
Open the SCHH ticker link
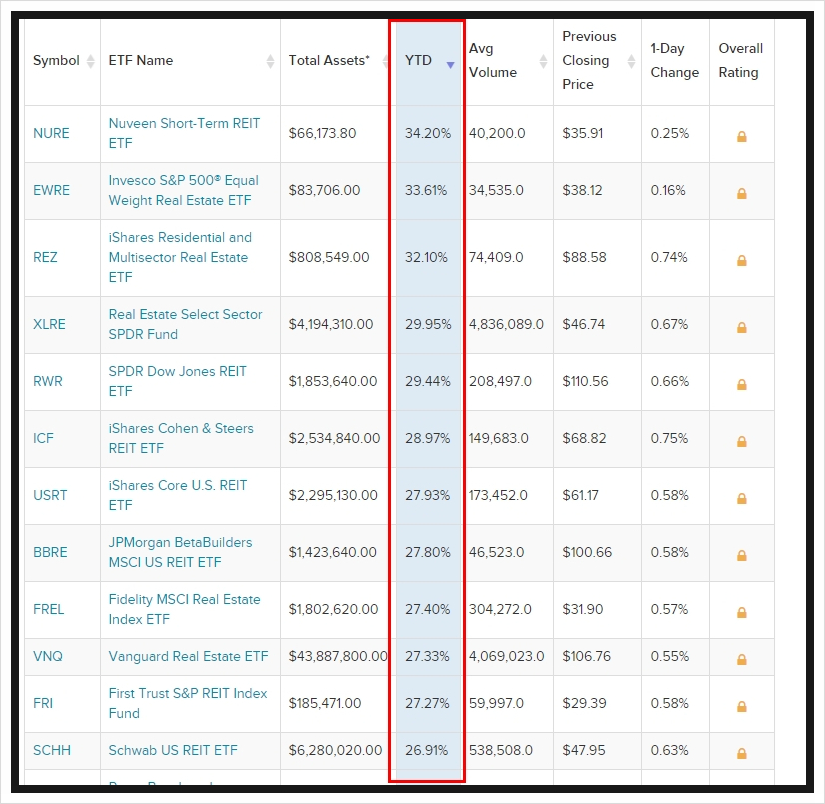[x=52, y=750]
